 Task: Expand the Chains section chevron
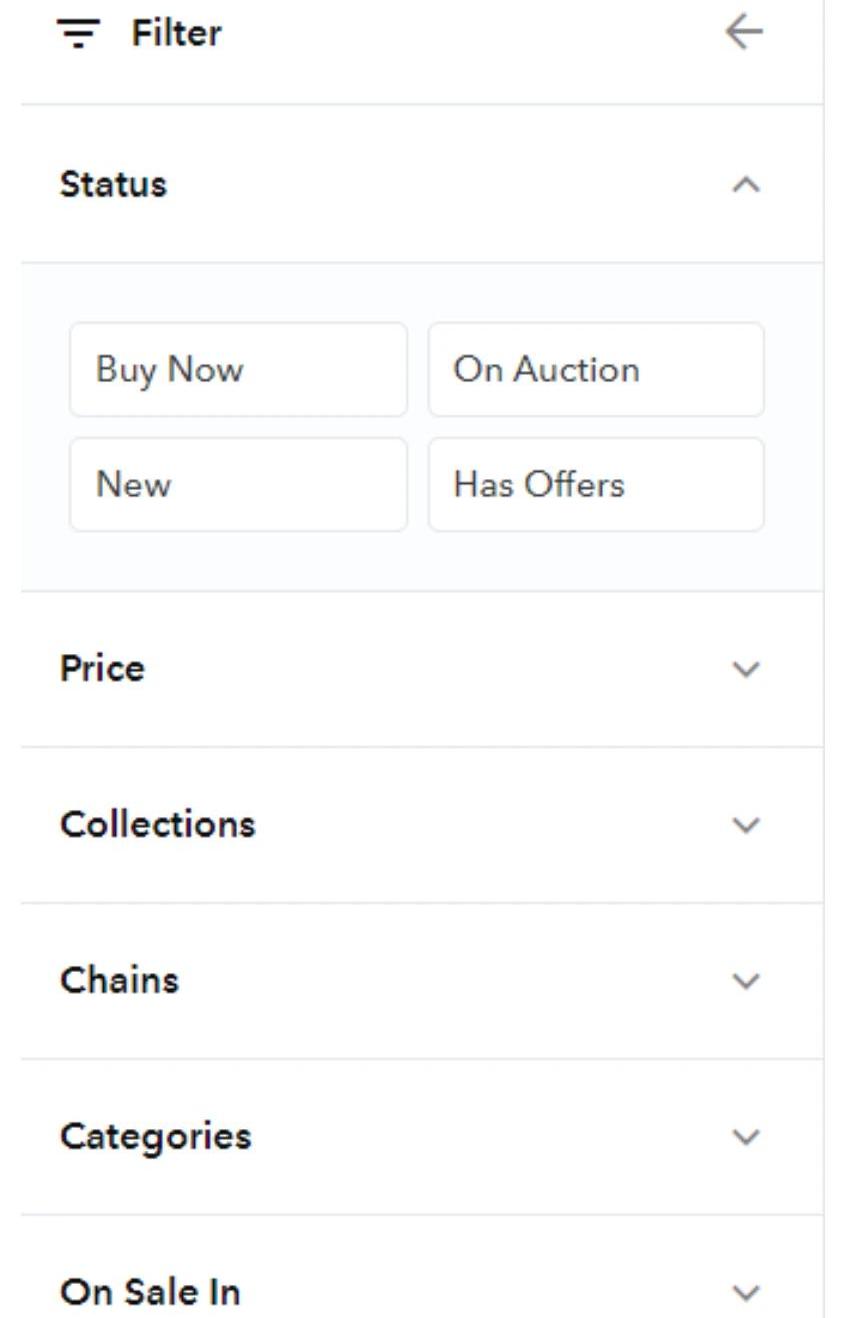746,981
